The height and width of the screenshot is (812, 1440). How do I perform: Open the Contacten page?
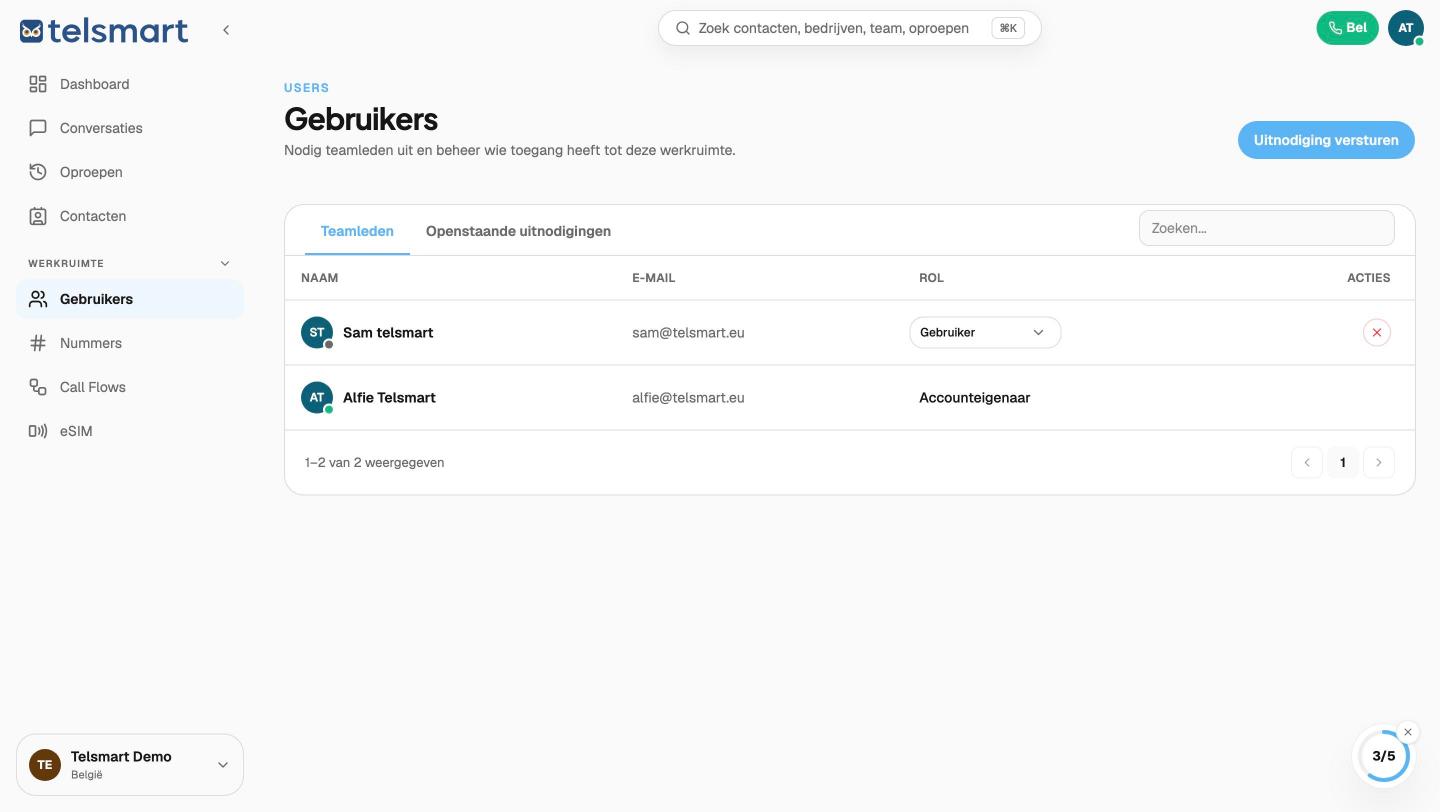coord(130,216)
